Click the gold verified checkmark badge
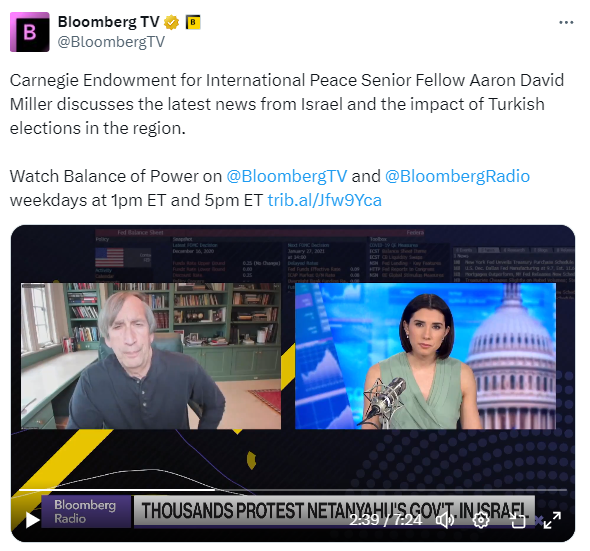 coord(172,22)
